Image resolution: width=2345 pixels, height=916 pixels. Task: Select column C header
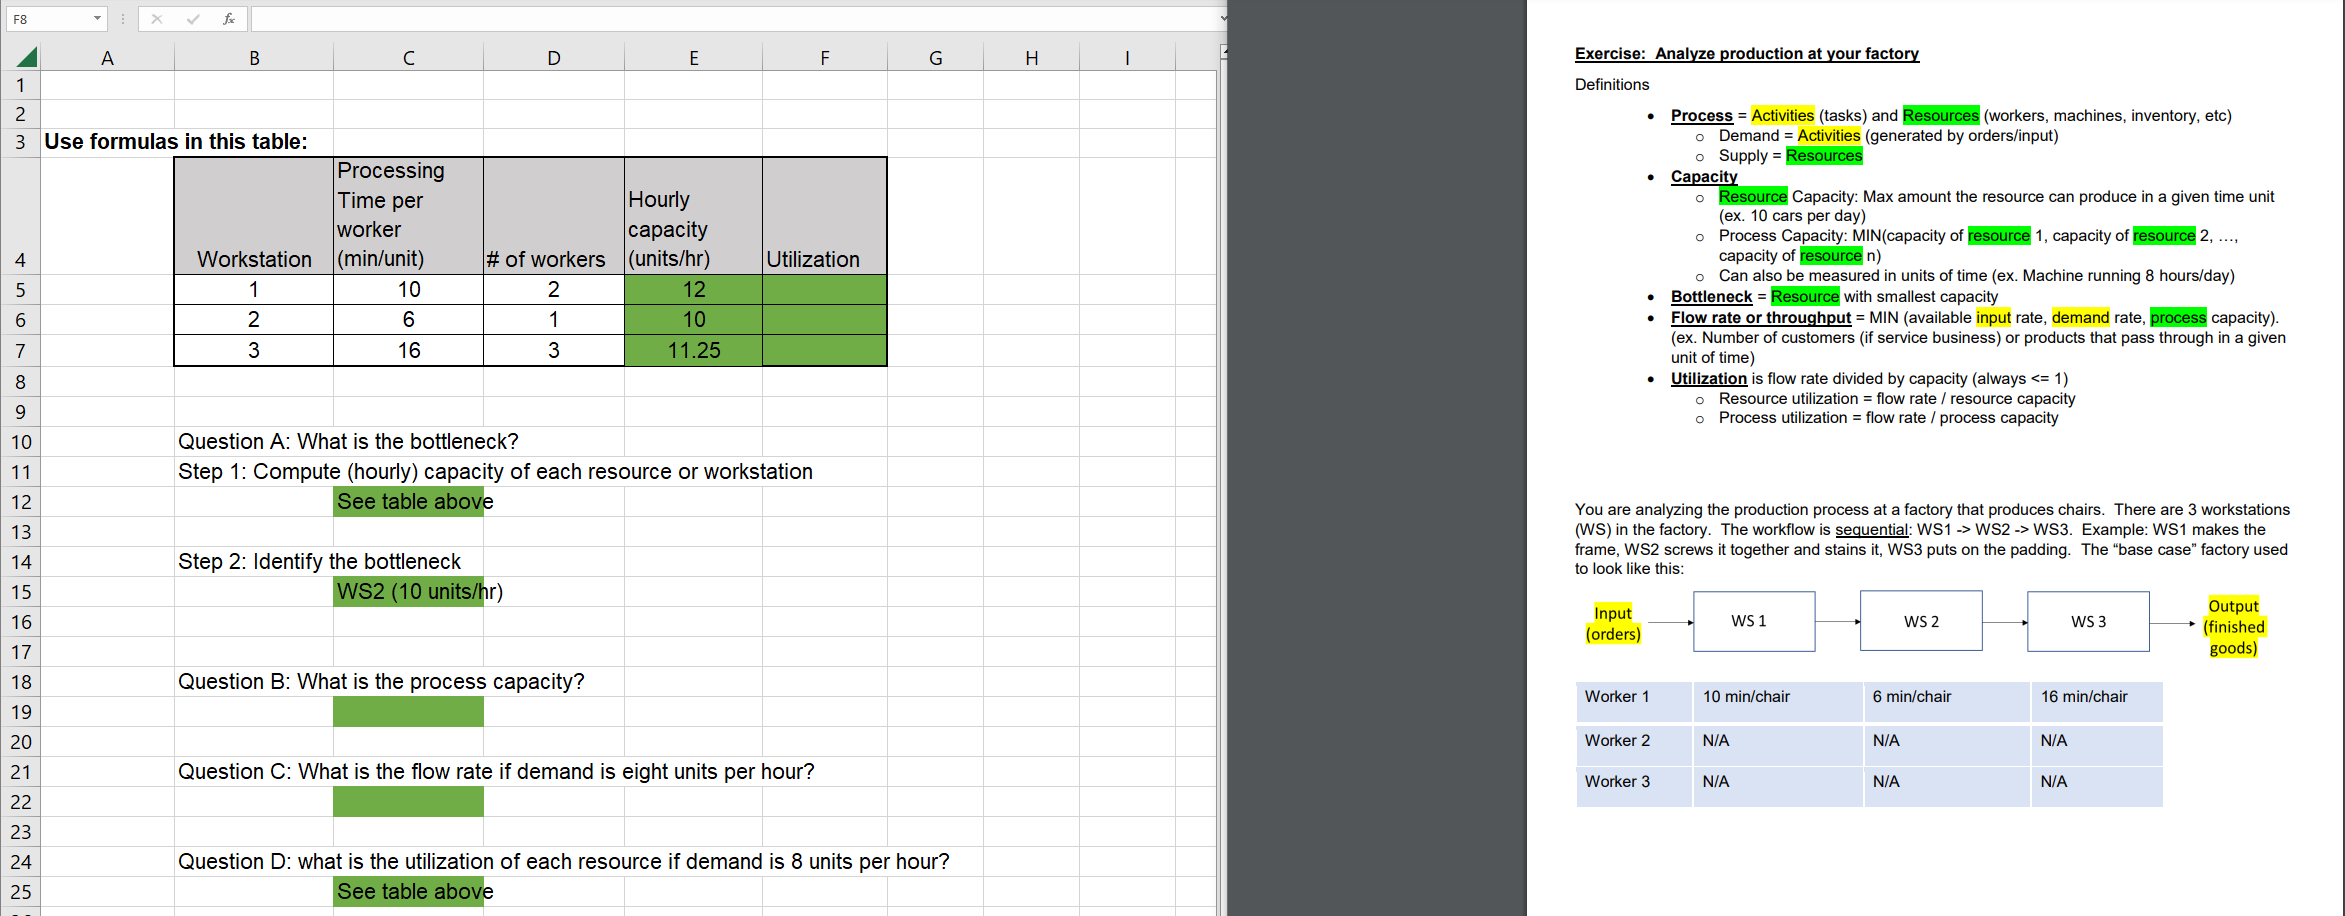pyautogui.click(x=408, y=58)
